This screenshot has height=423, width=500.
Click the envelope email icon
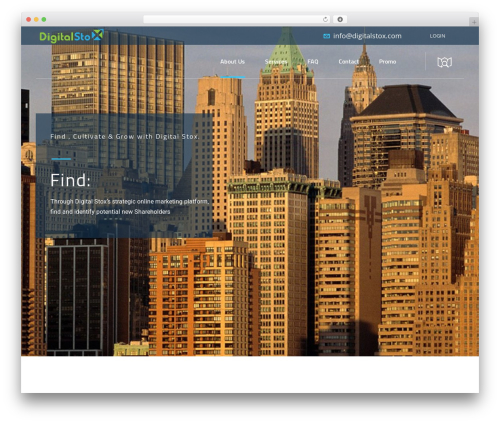(326, 36)
